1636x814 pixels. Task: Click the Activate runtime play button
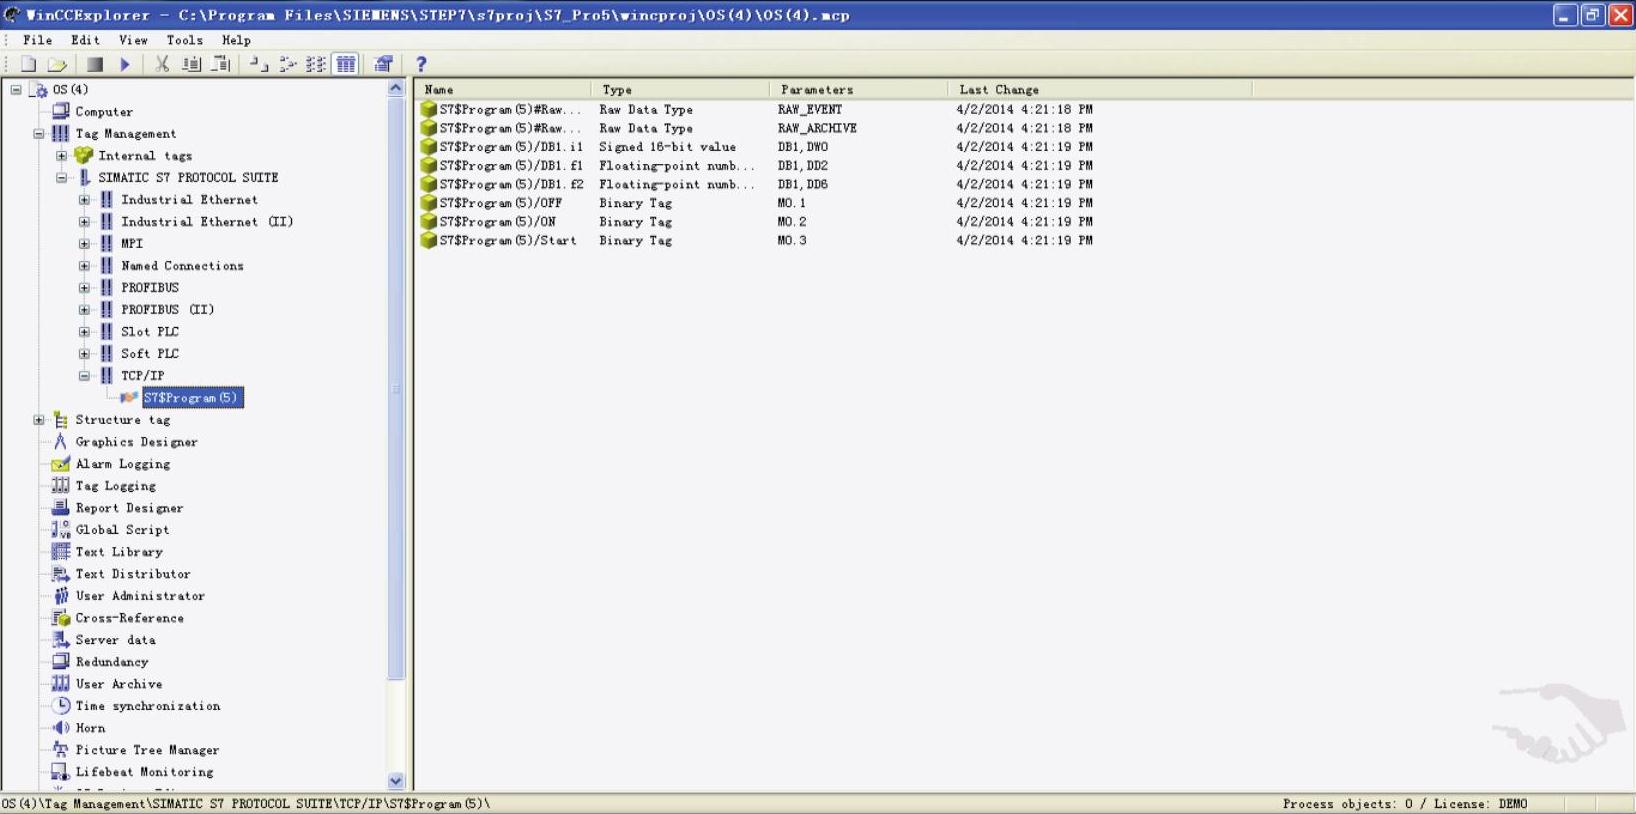click(x=125, y=65)
